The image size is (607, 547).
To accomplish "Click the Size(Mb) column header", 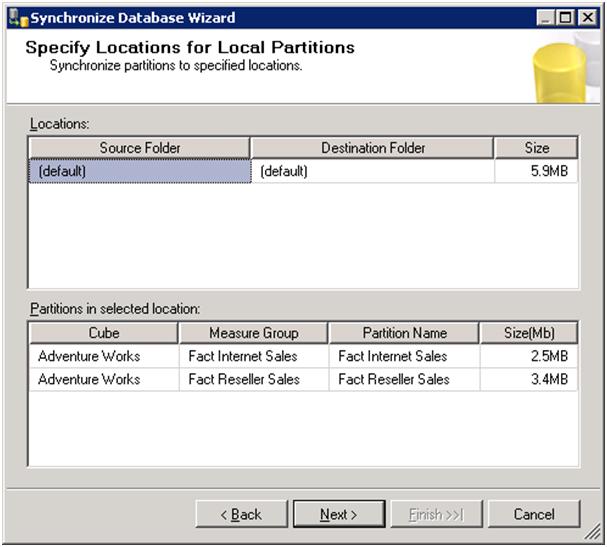I will 529,333.
